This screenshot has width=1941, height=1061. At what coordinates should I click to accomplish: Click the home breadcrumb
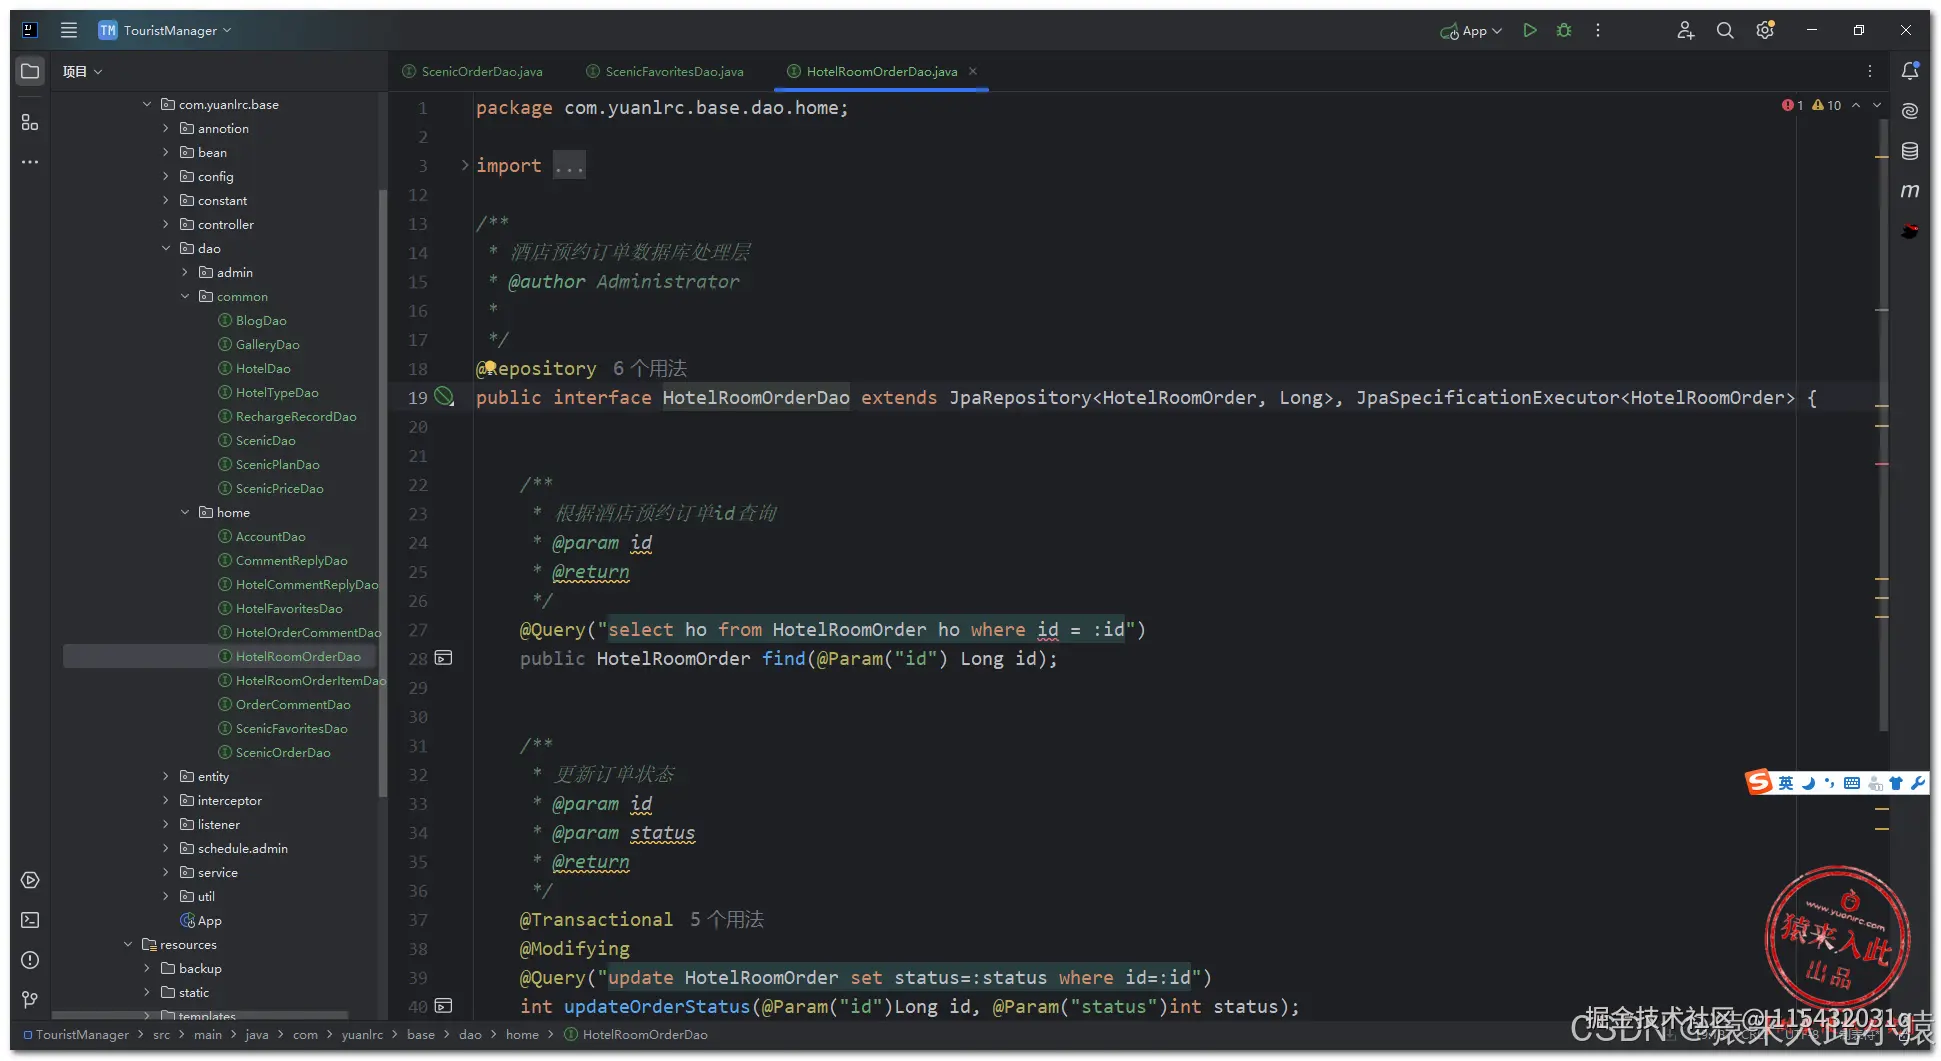coord(522,1034)
